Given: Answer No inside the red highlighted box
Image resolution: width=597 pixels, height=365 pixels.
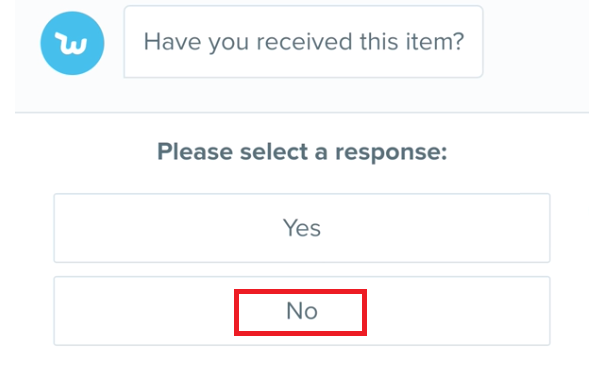Looking at the screenshot, I should click(300, 312).
